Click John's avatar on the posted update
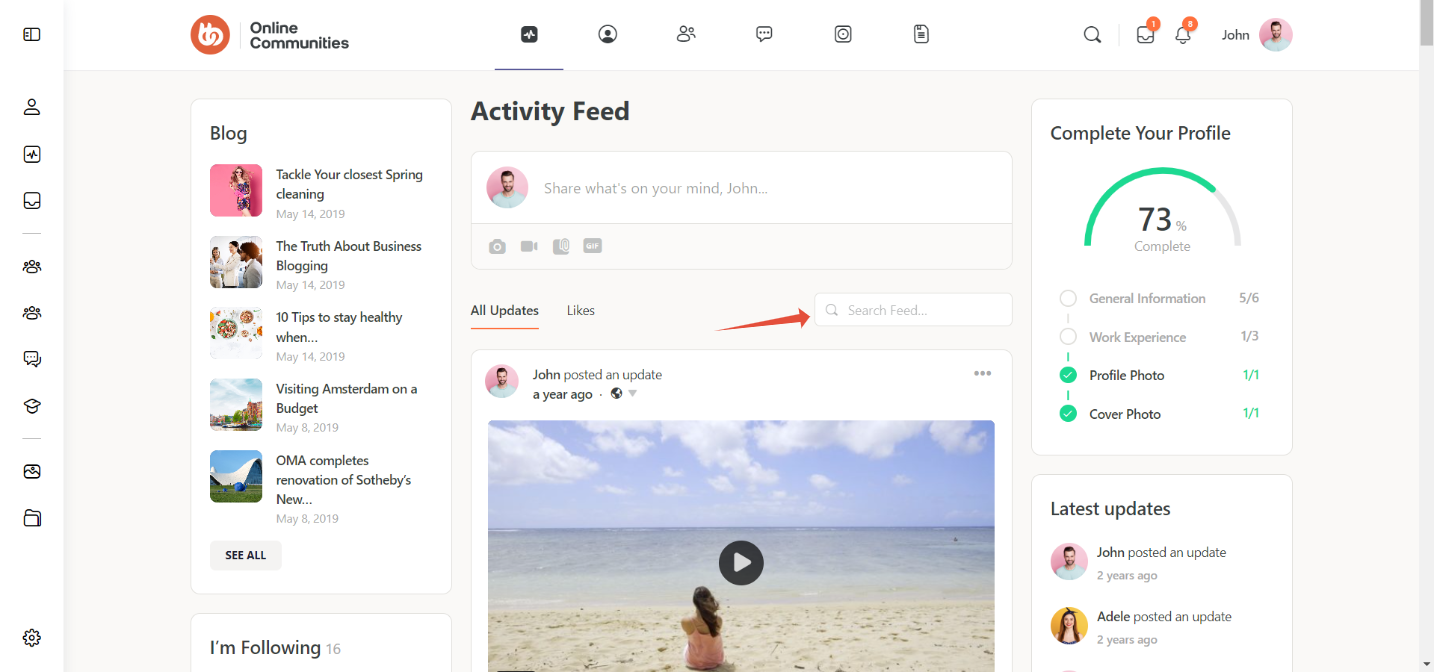Screen dimensions: 1434x672 click(x=502, y=382)
